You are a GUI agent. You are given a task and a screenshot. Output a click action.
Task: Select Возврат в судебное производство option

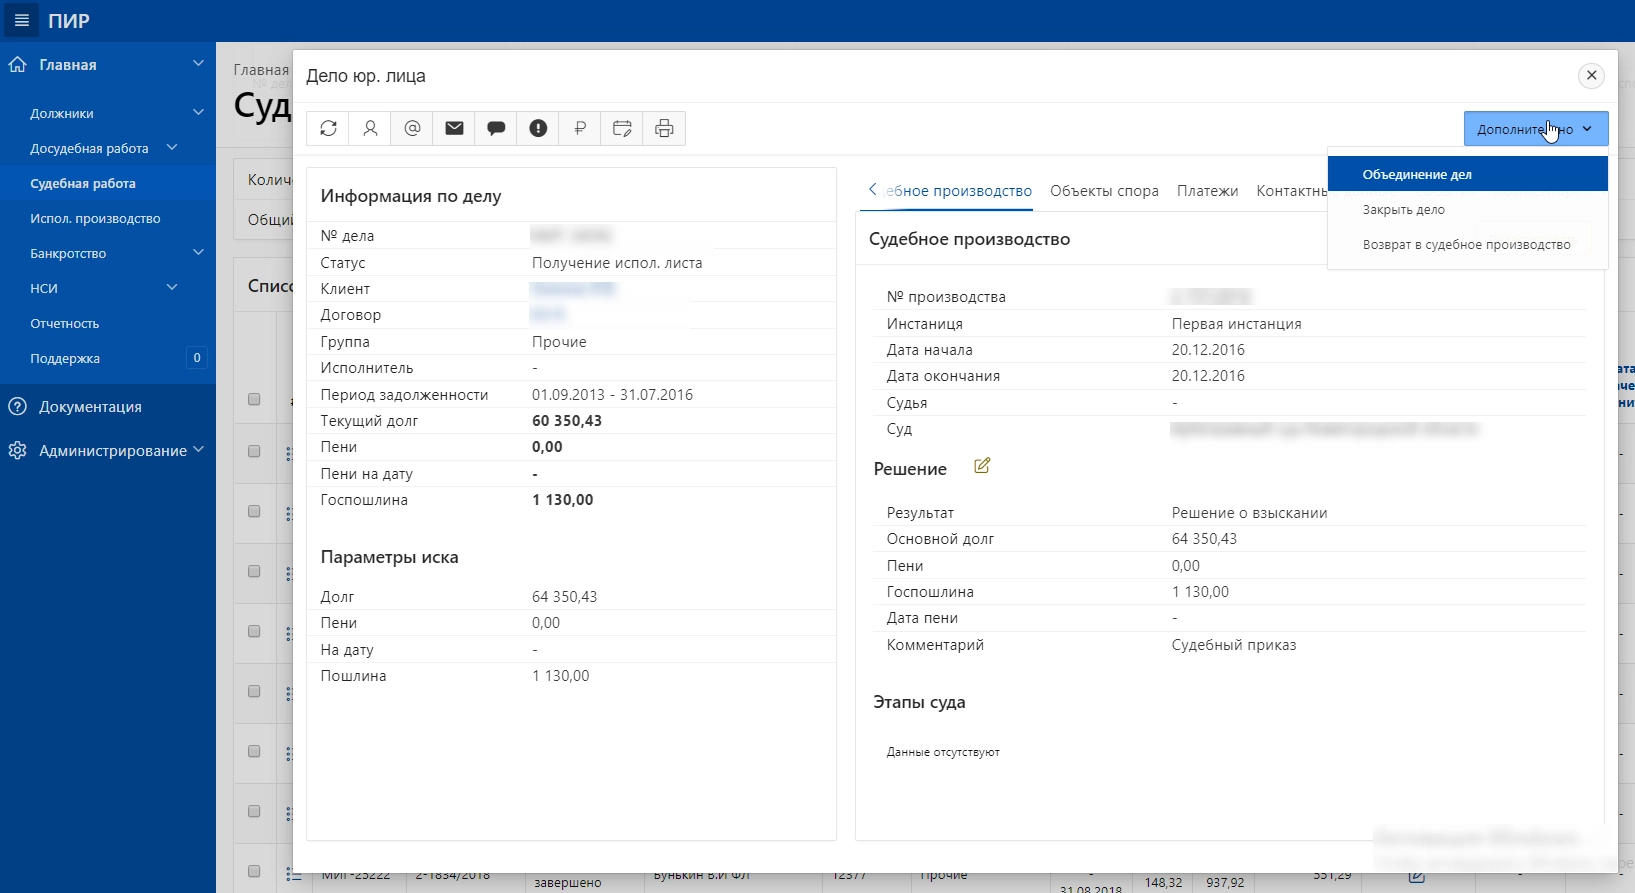click(1467, 244)
